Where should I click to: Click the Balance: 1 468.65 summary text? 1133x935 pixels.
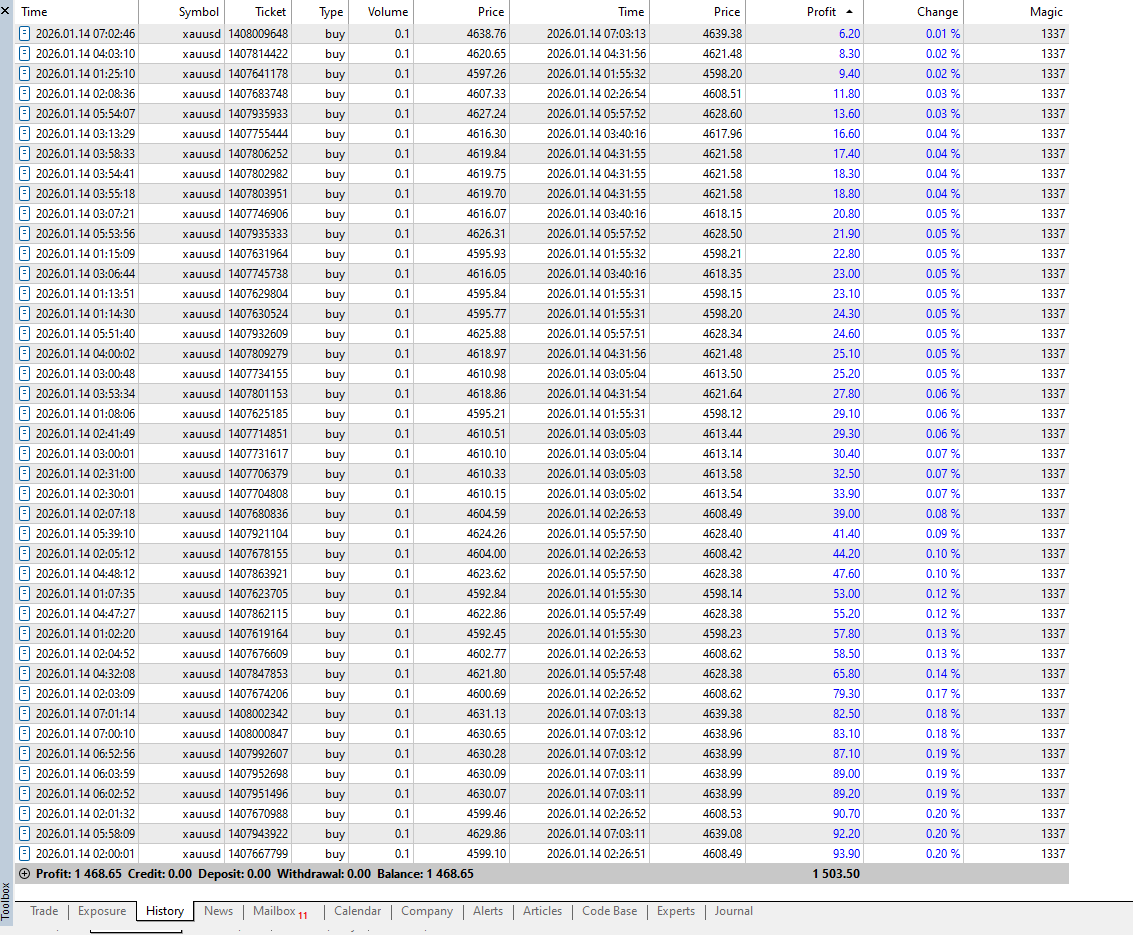pyautogui.click(x=426, y=874)
